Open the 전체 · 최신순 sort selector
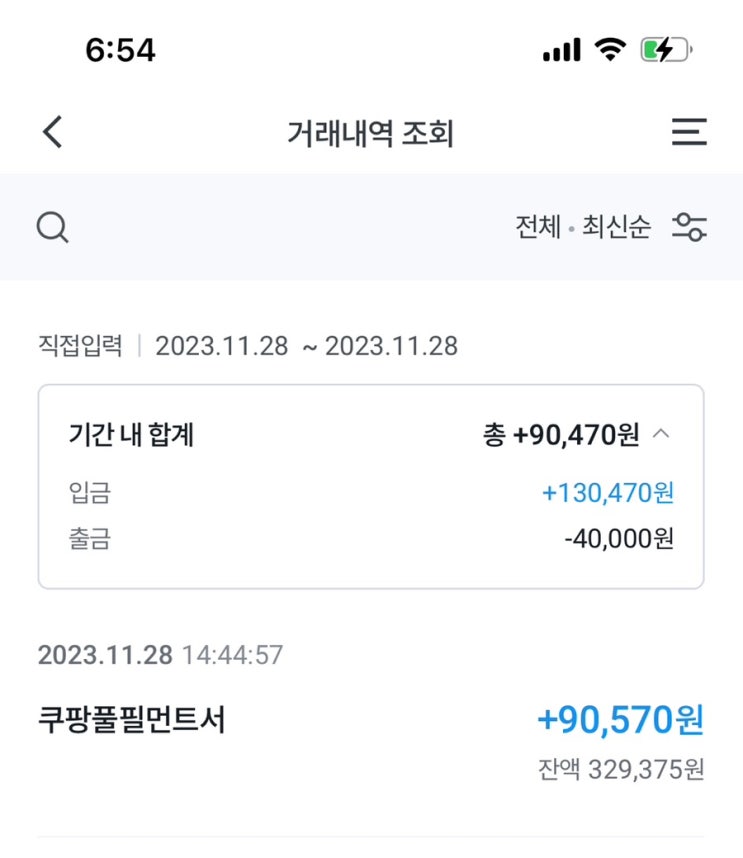Image resolution: width=743 pixels, height=858 pixels. tap(583, 227)
